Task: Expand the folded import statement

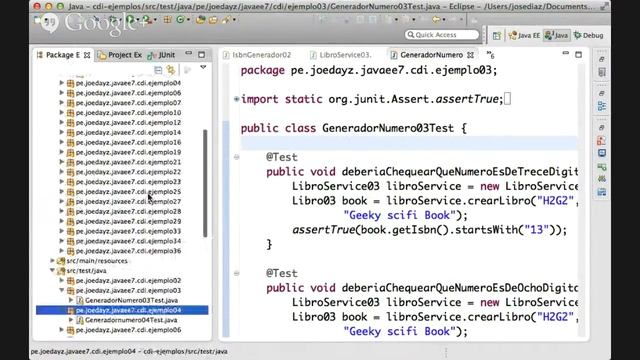Action: pos(236,99)
